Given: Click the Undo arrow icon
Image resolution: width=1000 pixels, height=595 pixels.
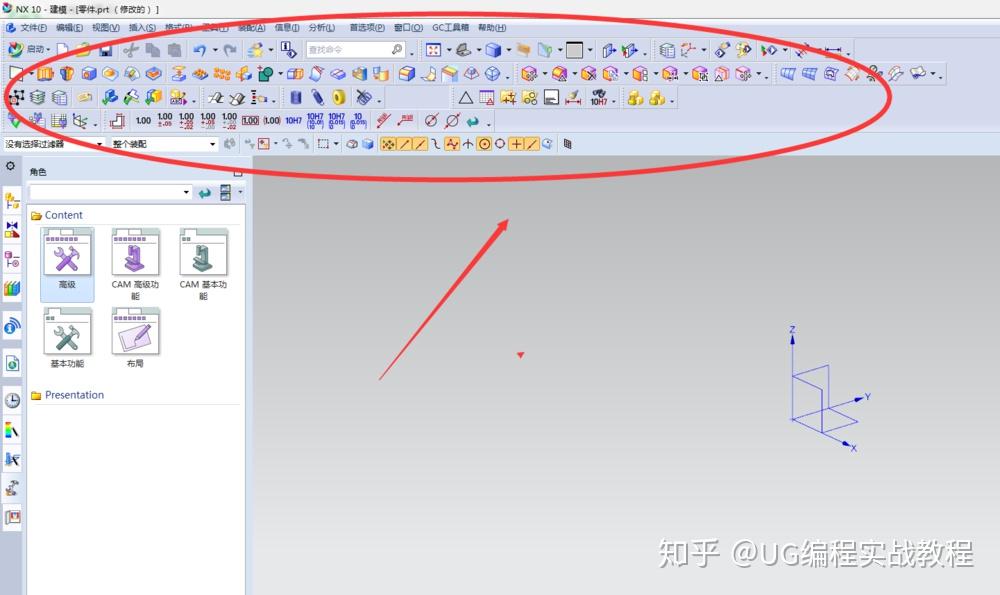Looking at the screenshot, I should [x=200, y=50].
